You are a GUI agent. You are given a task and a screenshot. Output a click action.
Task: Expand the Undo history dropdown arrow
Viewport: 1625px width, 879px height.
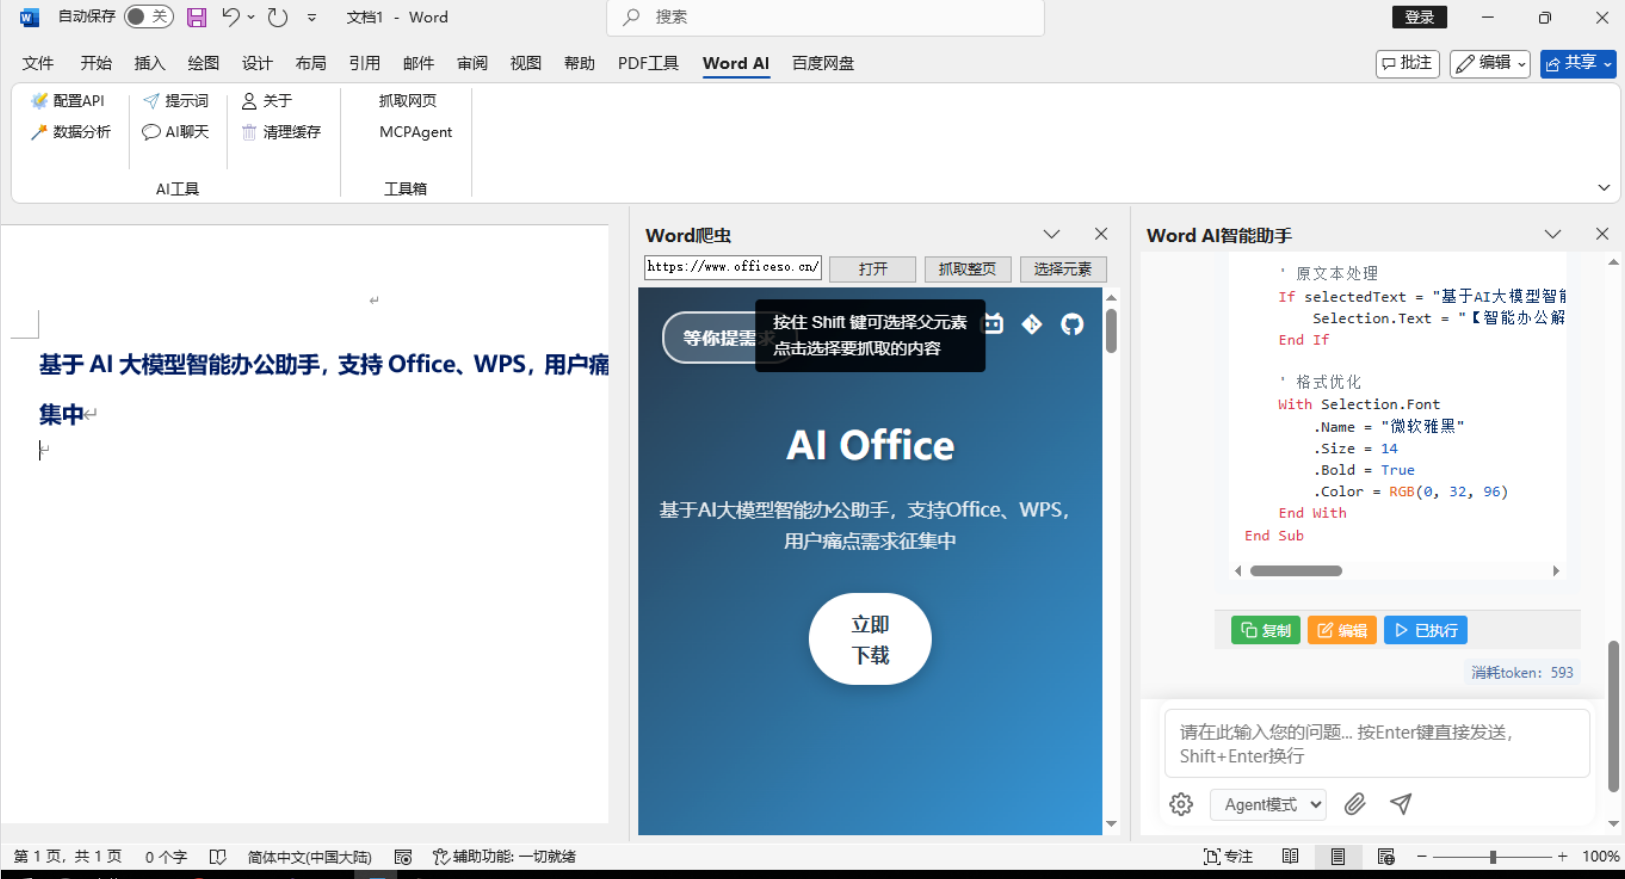tap(251, 17)
